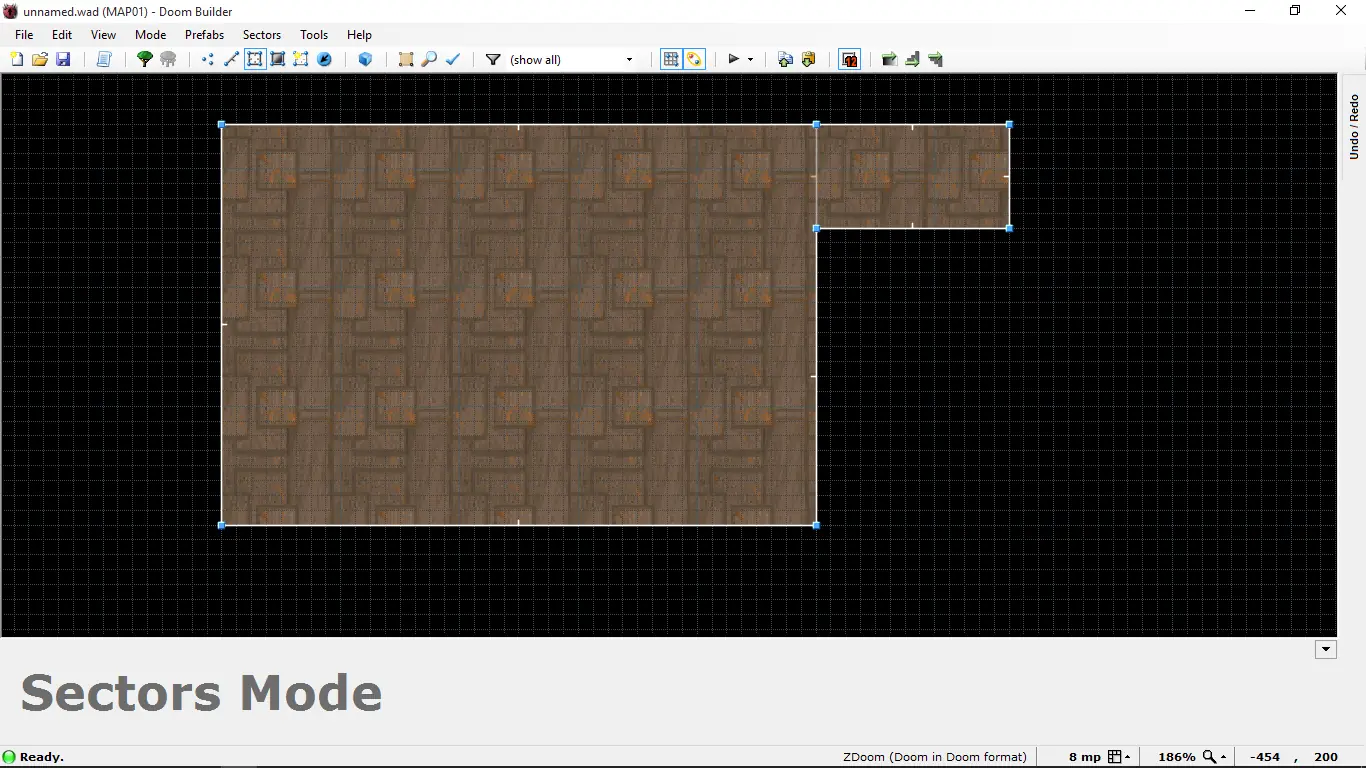1366x768 pixels.
Task: Click the gradient brightness icon
Action: tap(889, 60)
